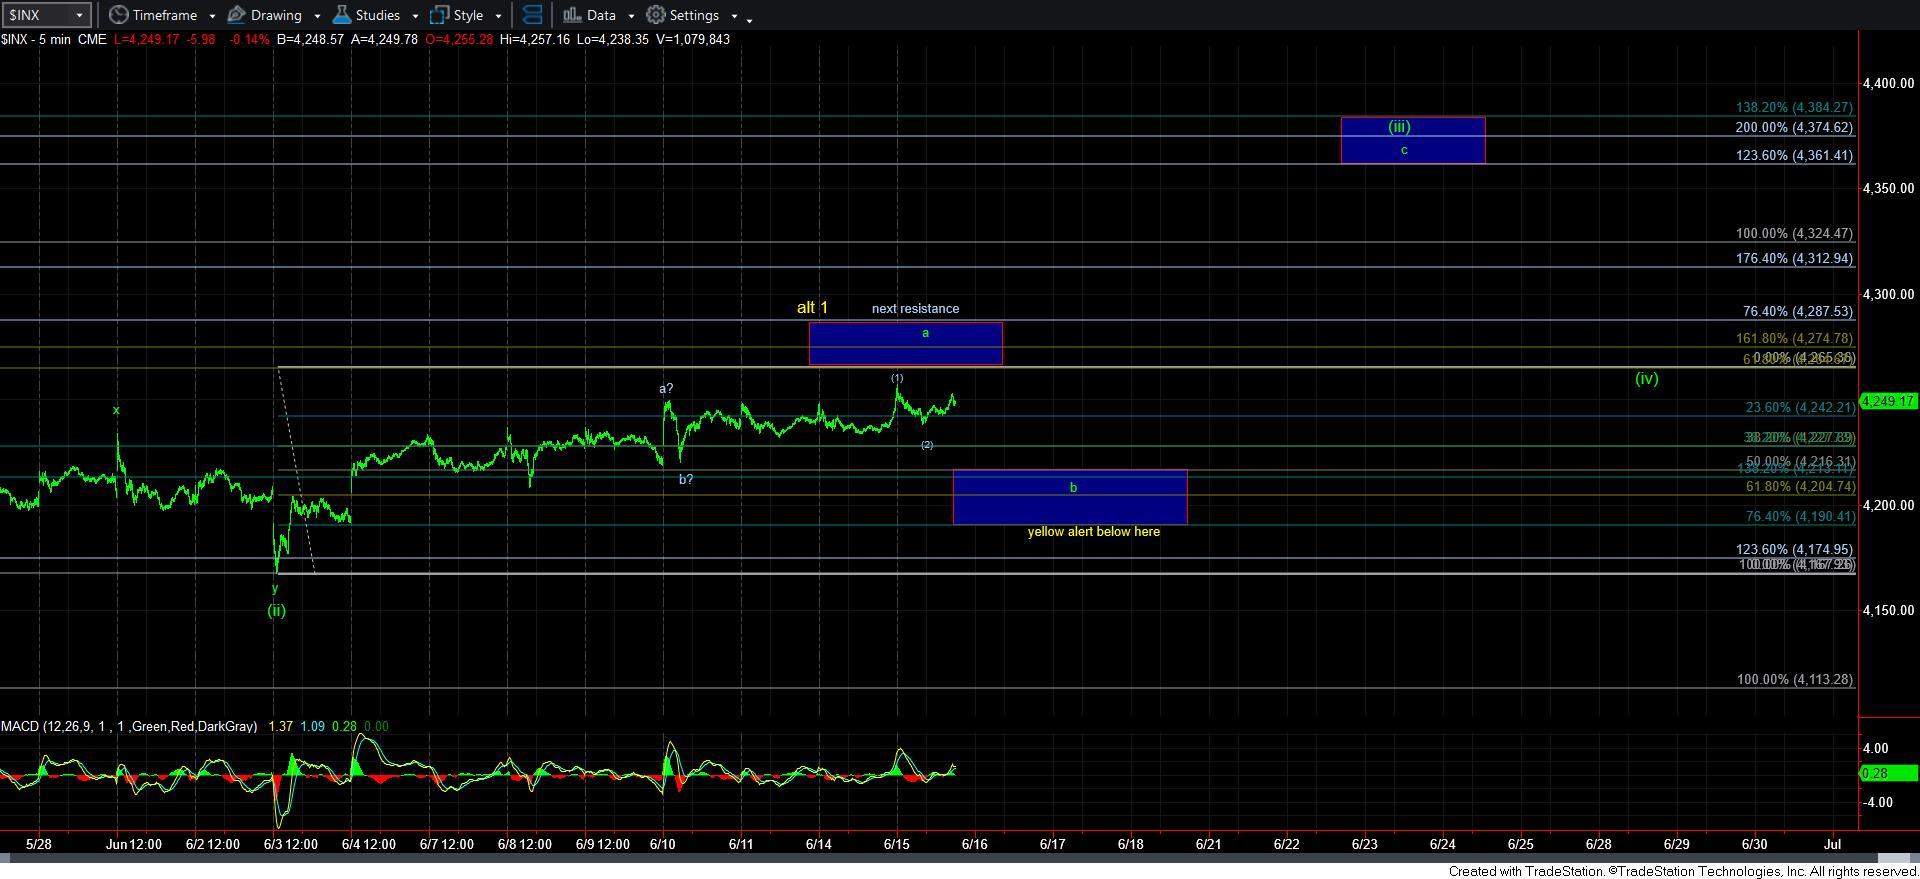Click the Style overlapping squares icon

click(439, 15)
